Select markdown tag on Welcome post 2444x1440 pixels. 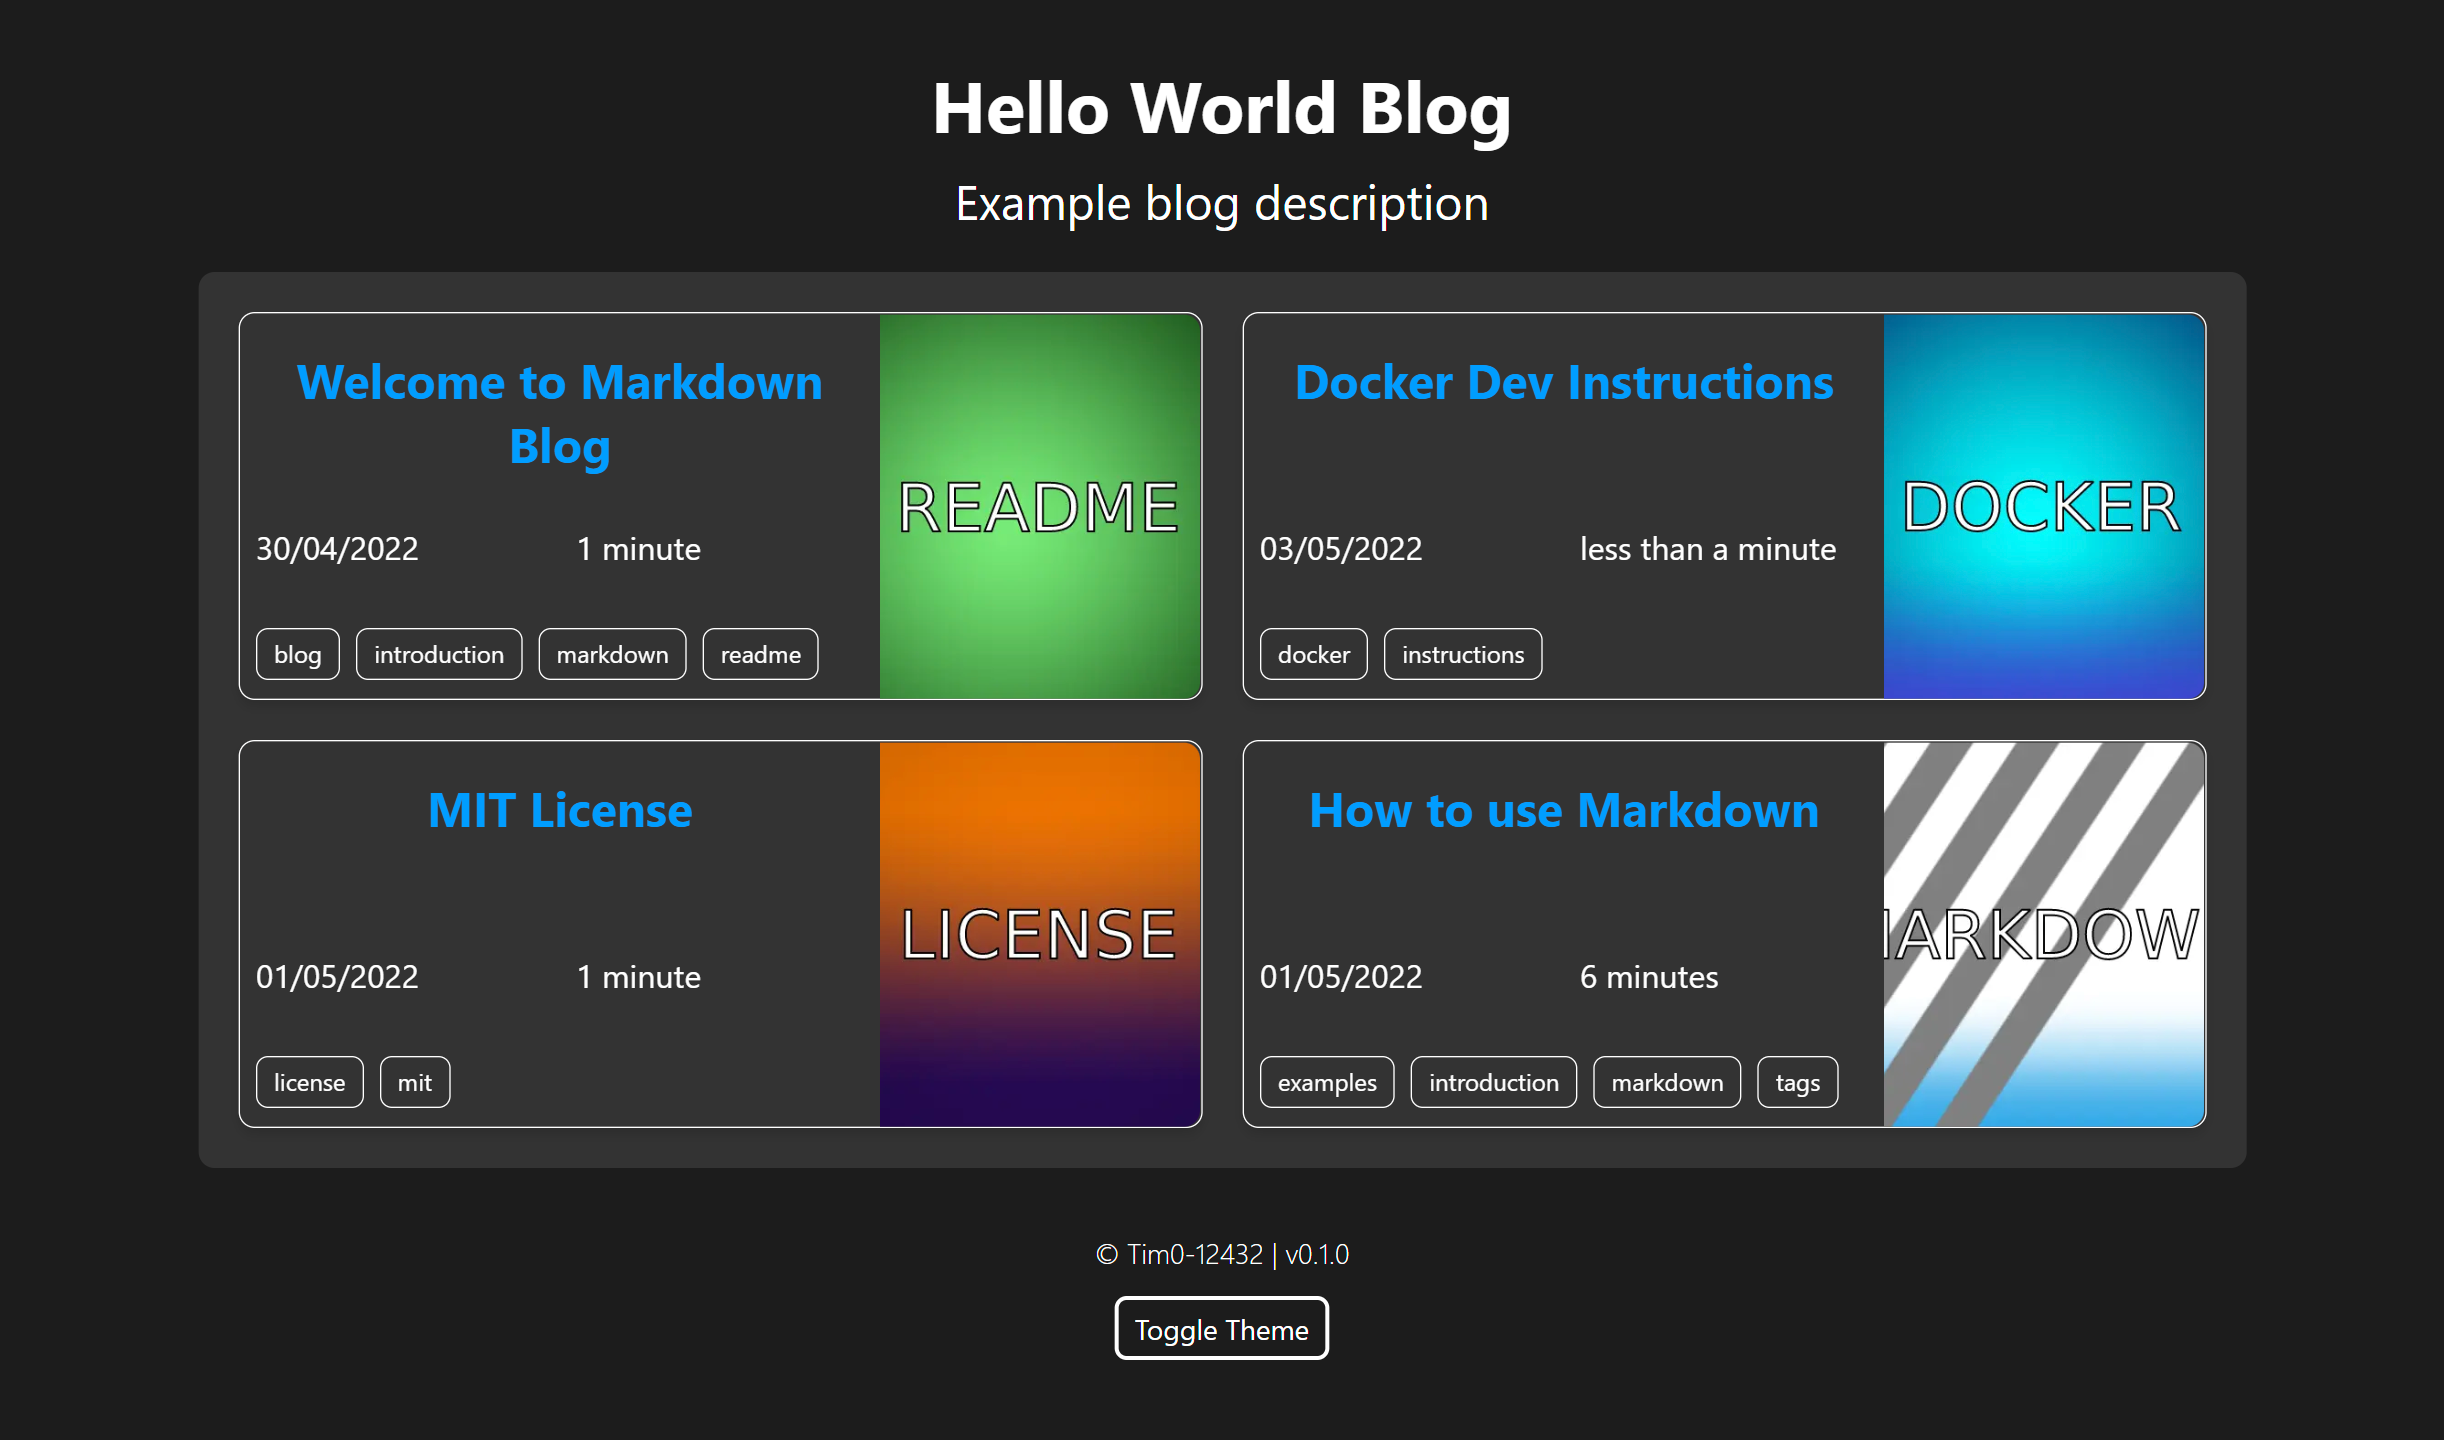(x=612, y=655)
